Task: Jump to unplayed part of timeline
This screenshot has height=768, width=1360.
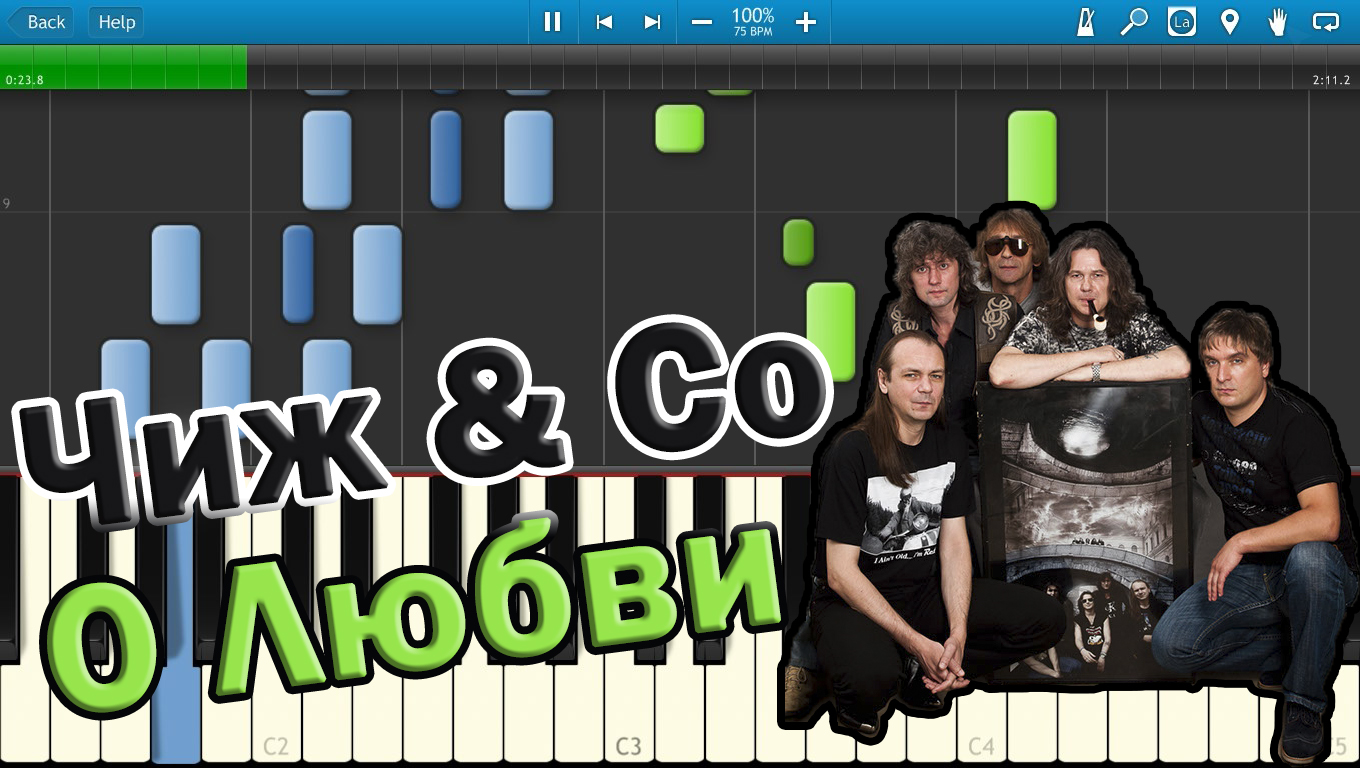Action: point(803,67)
